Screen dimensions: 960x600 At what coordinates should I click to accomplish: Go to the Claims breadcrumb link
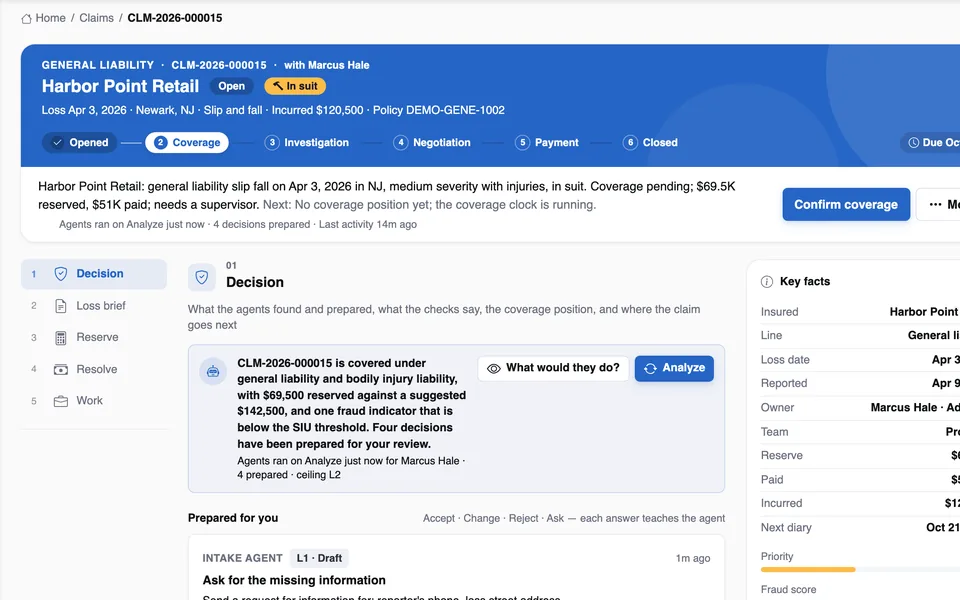coord(96,18)
